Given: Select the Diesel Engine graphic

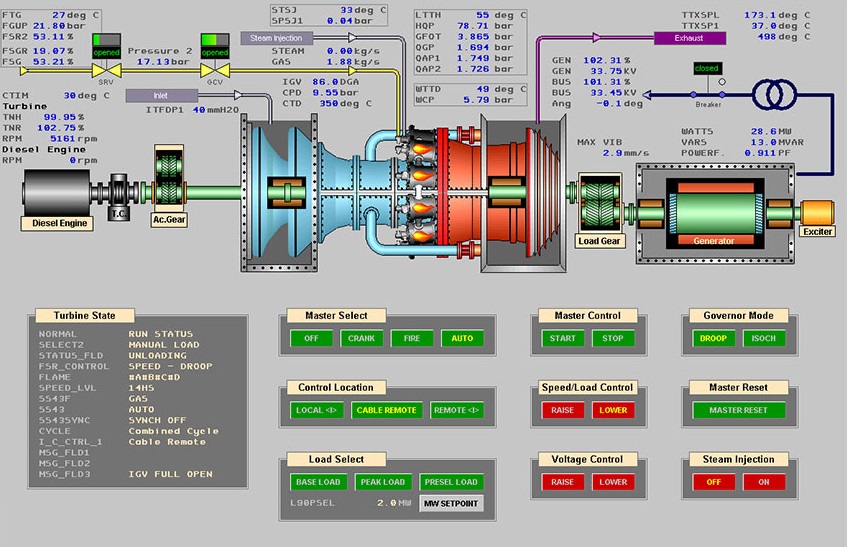Looking at the screenshot, I should point(56,193).
